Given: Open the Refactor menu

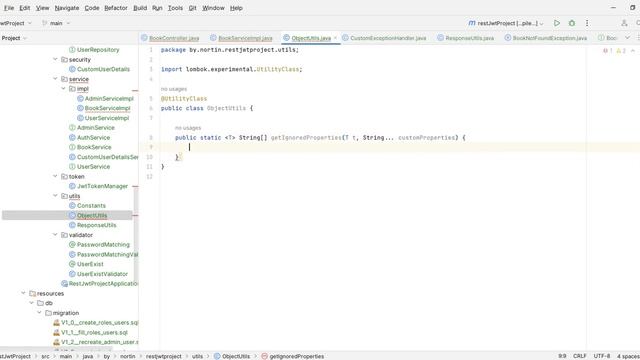Looking at the screenshot, I should [x=116, y=8].
